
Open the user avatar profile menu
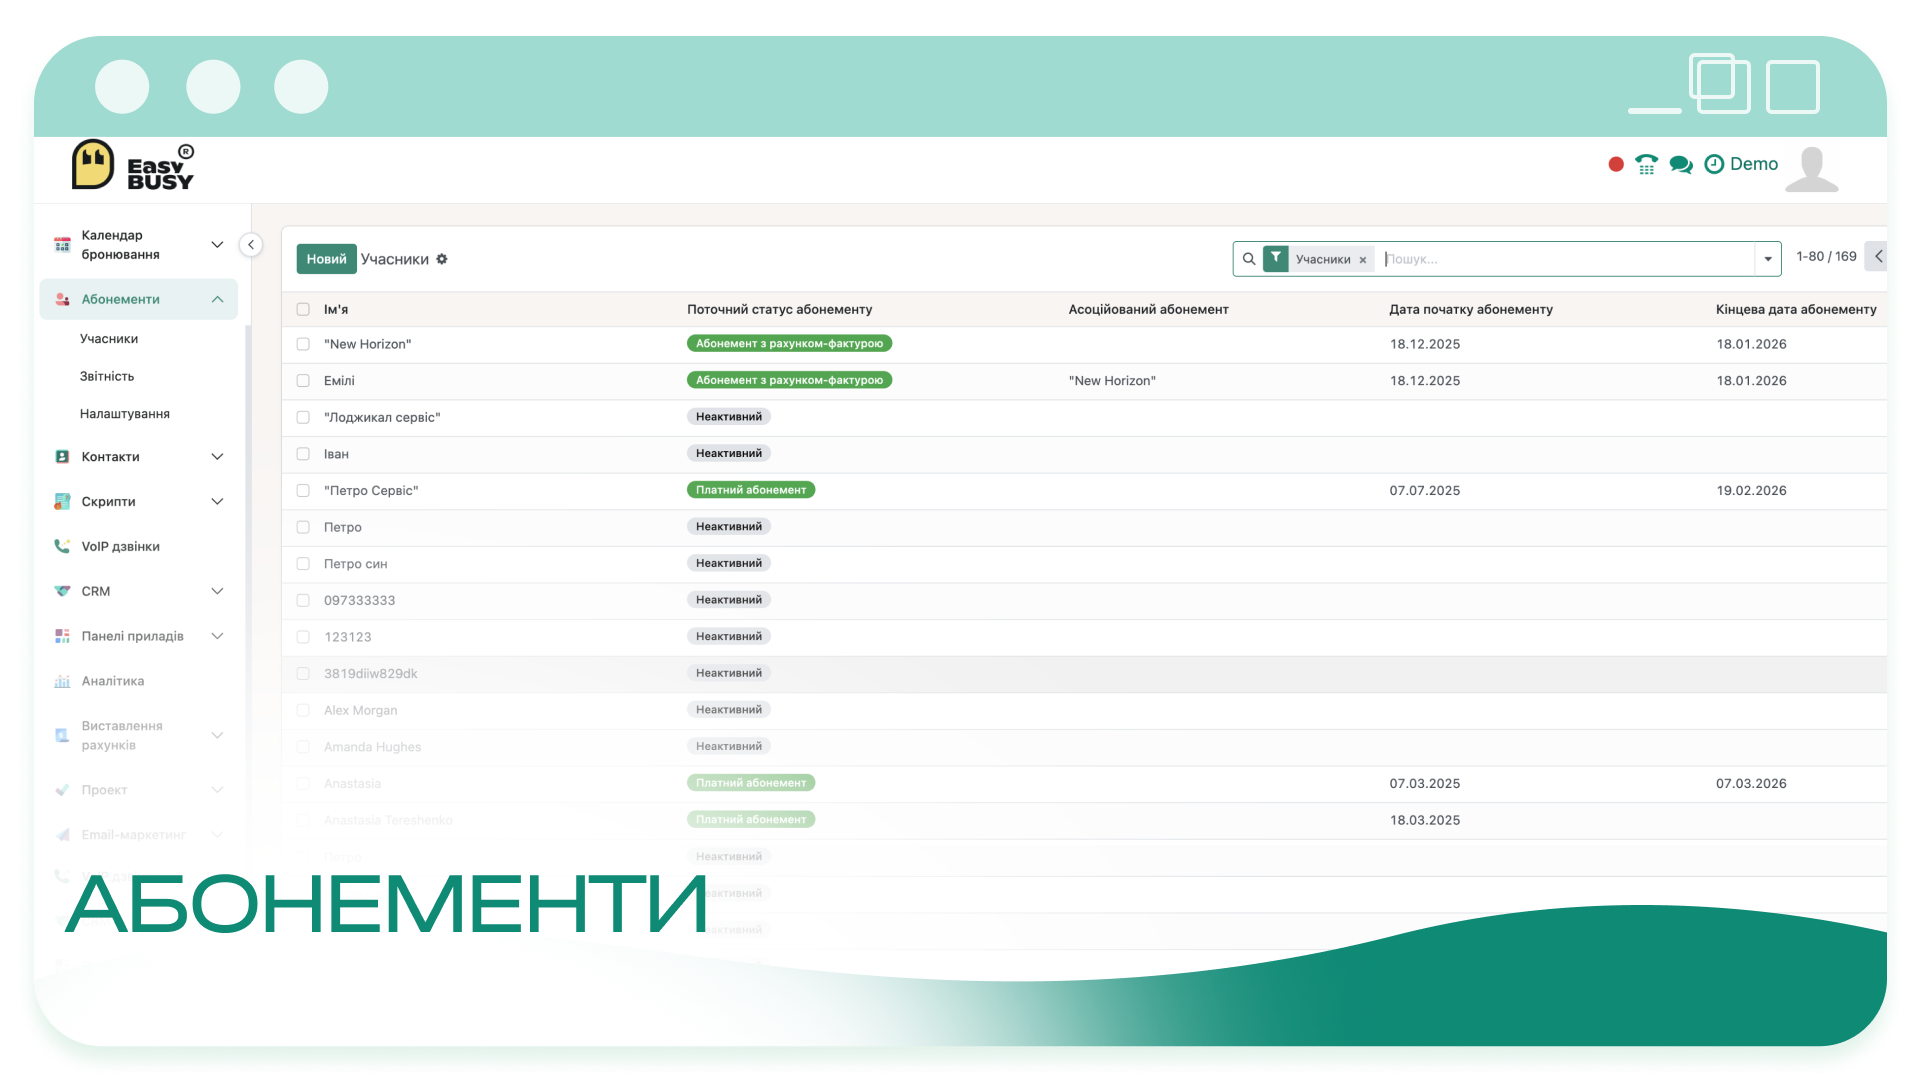pyautogui.click(x=1812, y=168)
